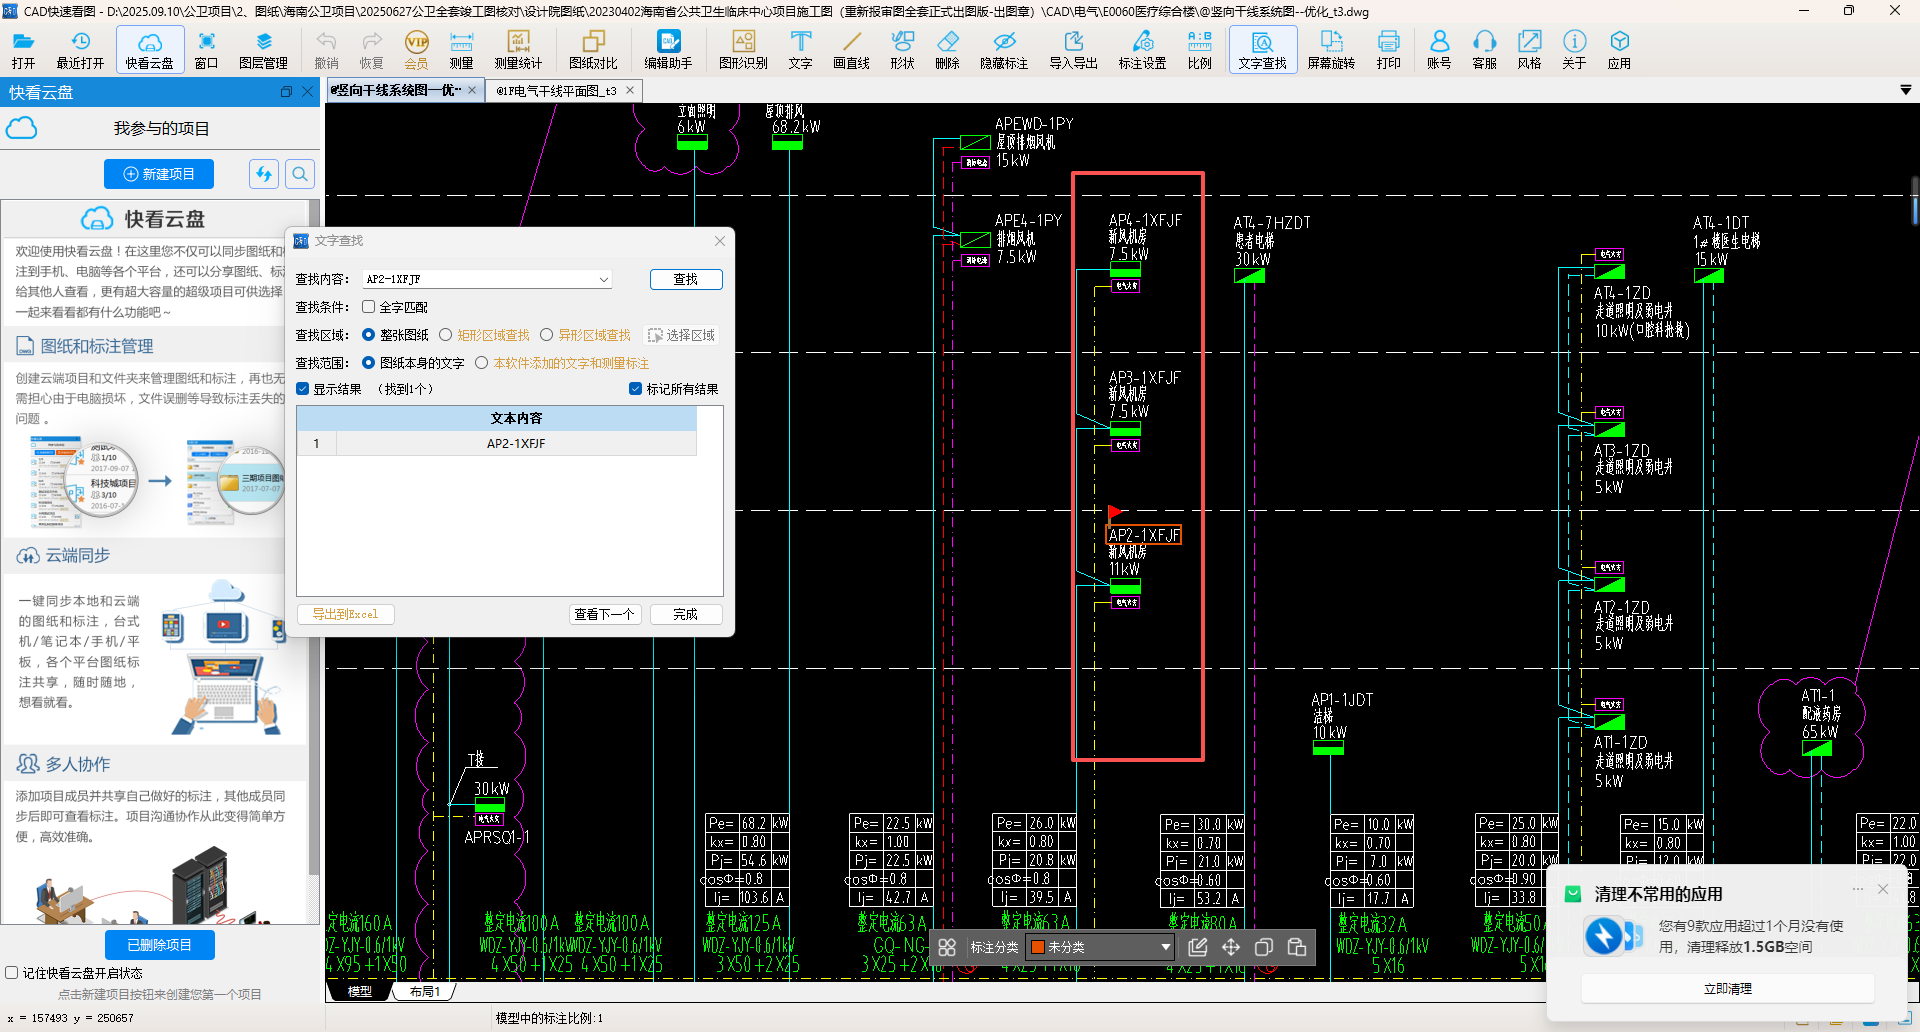Select 矩形区域查找 radio option
1920x1032 pixels.
(x=446, y=335)
